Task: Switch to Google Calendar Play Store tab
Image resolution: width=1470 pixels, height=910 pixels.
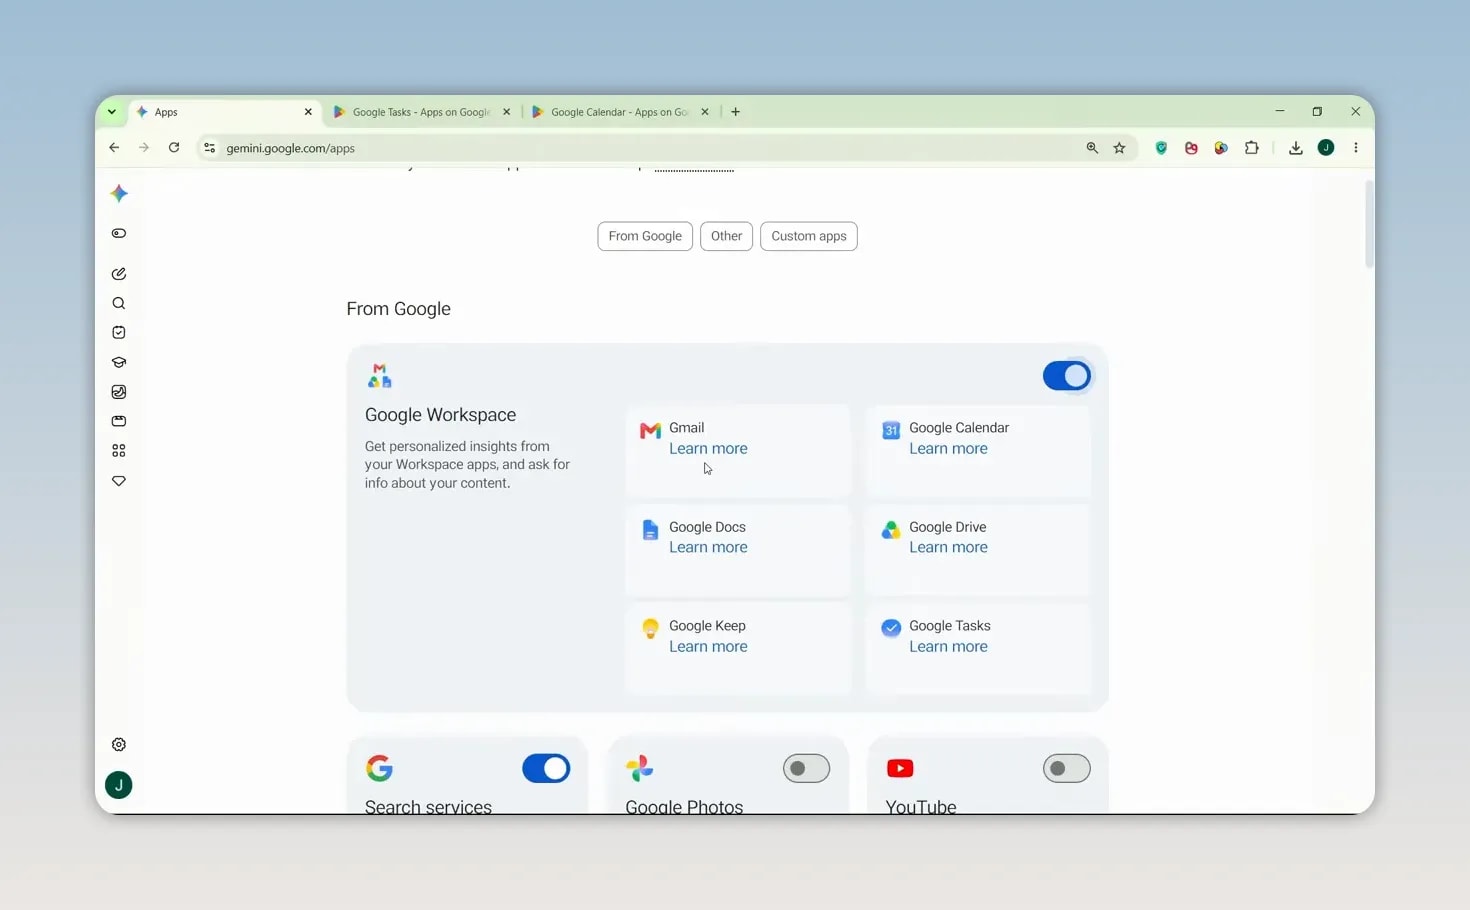Action: tap(619, 112)
